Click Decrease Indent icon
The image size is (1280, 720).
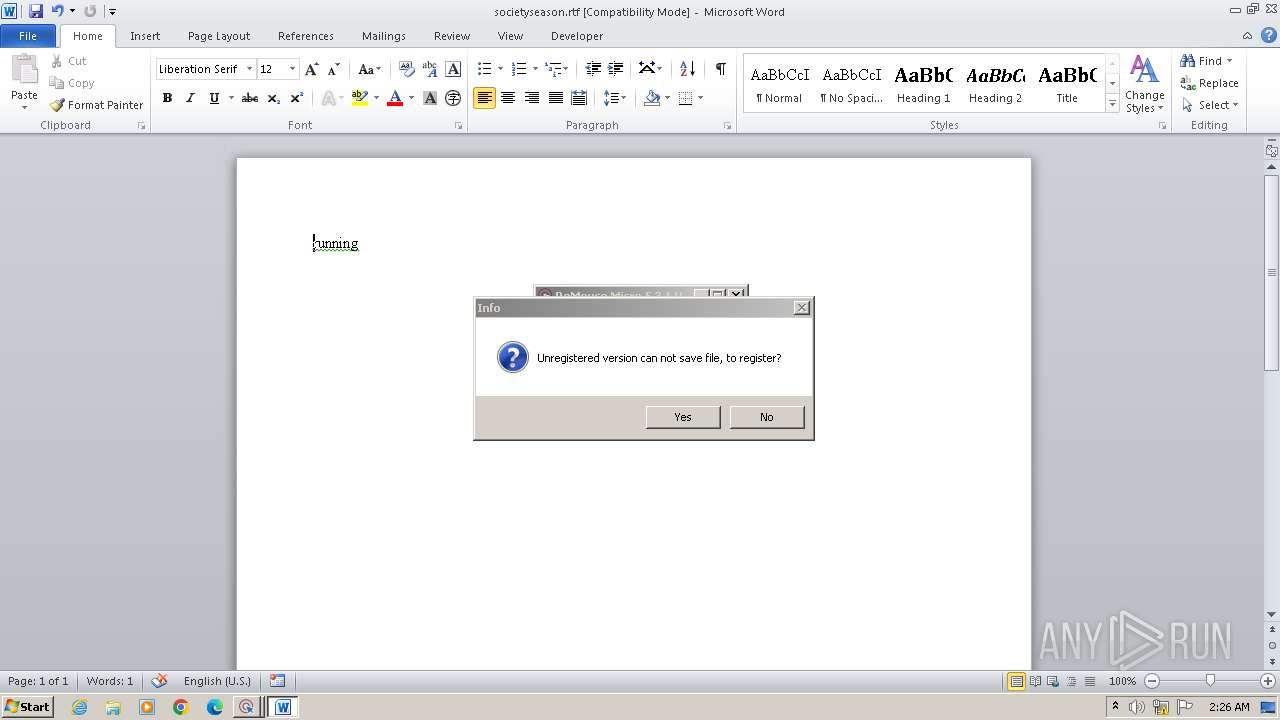pyautogui.click(x=593, y=69)
